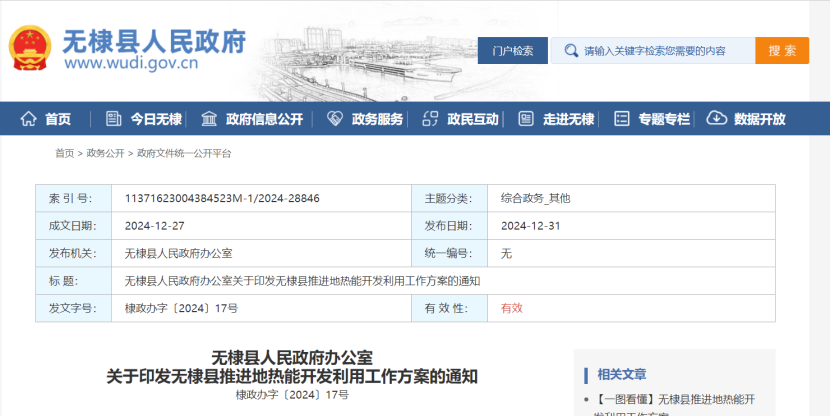The width and height of the screenshot is (831, 416).
Task: Click the chat icon beside 政民互动
Action: (x=430, y=119)
